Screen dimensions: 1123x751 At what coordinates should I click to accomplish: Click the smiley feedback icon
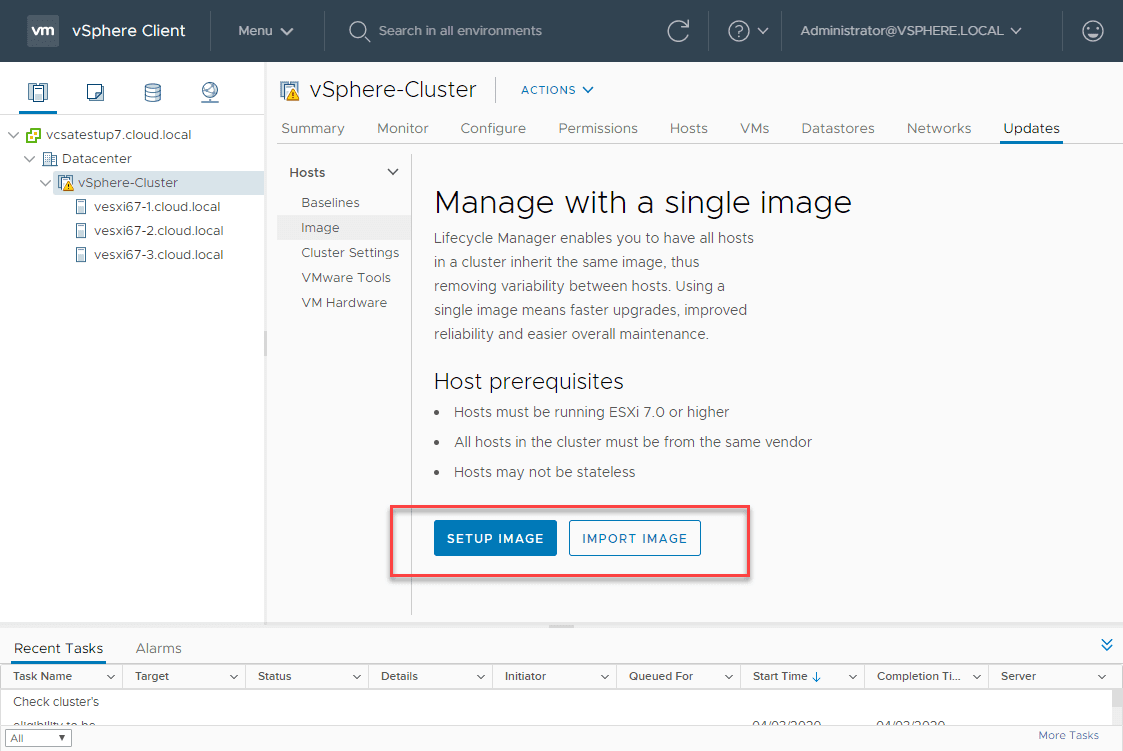click(1092, 31)
